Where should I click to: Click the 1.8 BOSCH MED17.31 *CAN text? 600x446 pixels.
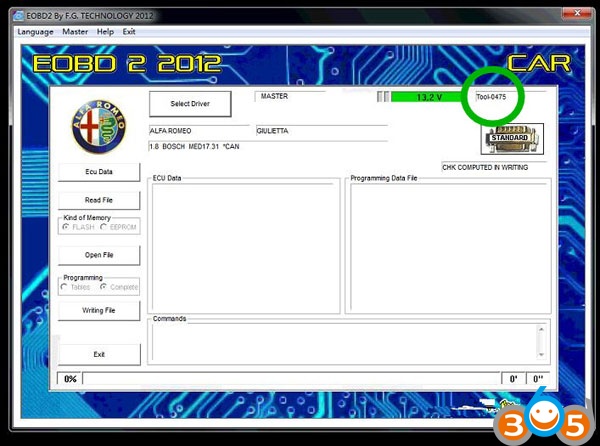click(x=194, y=146)
